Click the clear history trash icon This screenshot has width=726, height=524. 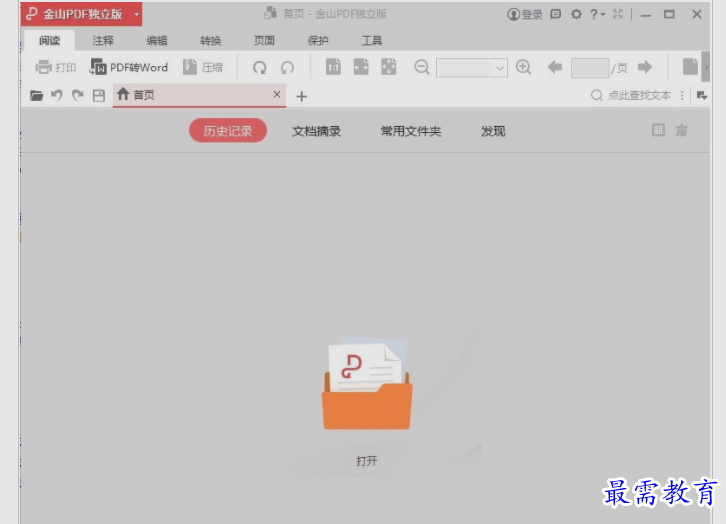(681, 131)
